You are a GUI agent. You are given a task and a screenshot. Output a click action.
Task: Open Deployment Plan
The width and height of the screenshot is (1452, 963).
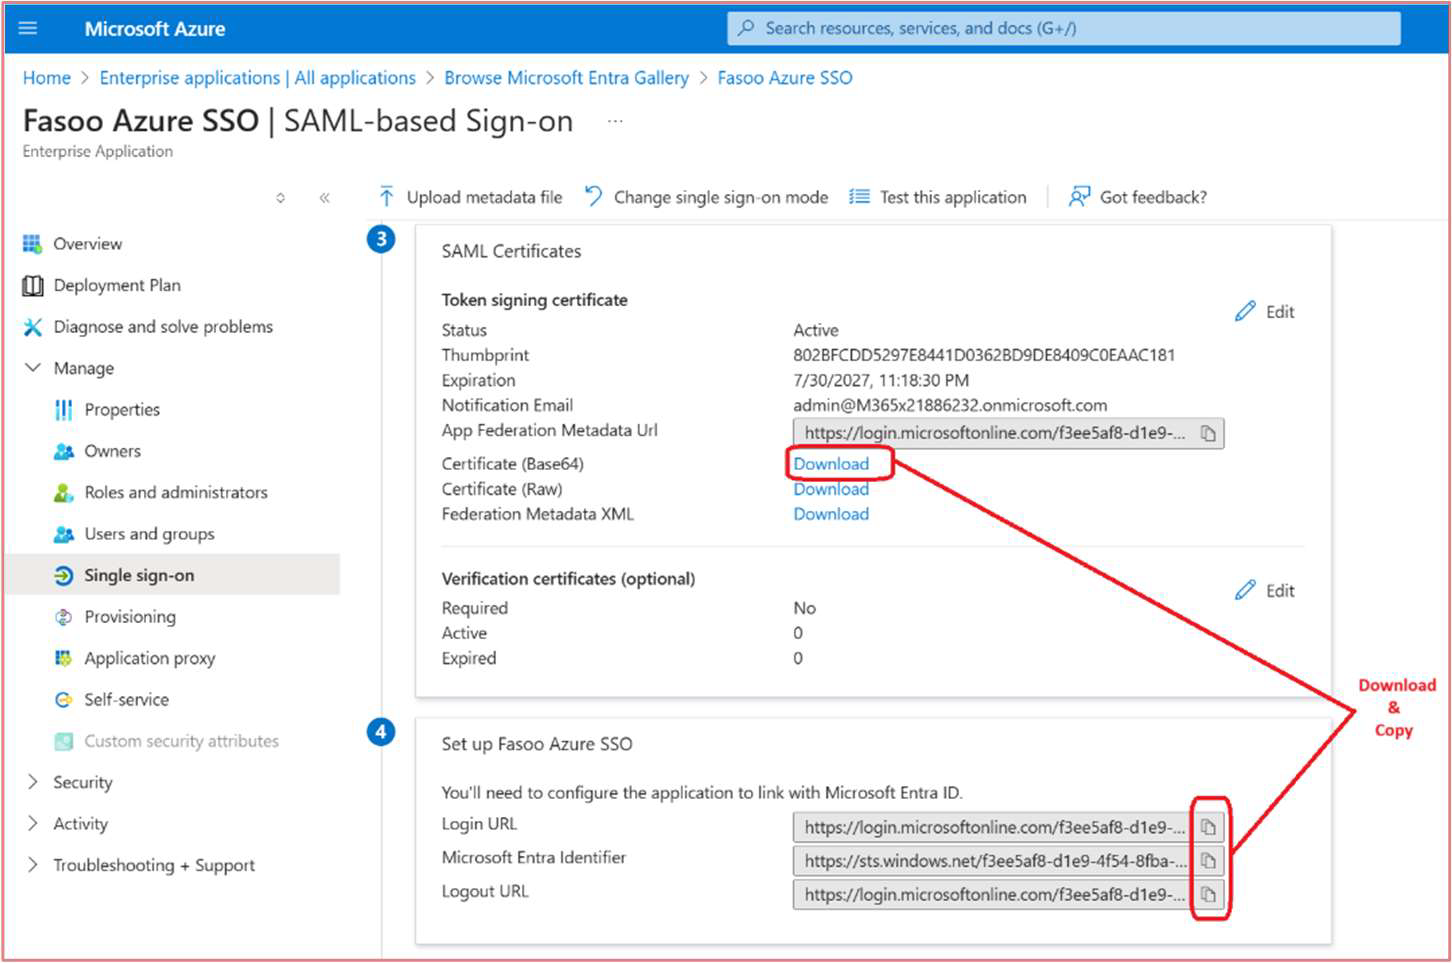(x=117, y=285)
